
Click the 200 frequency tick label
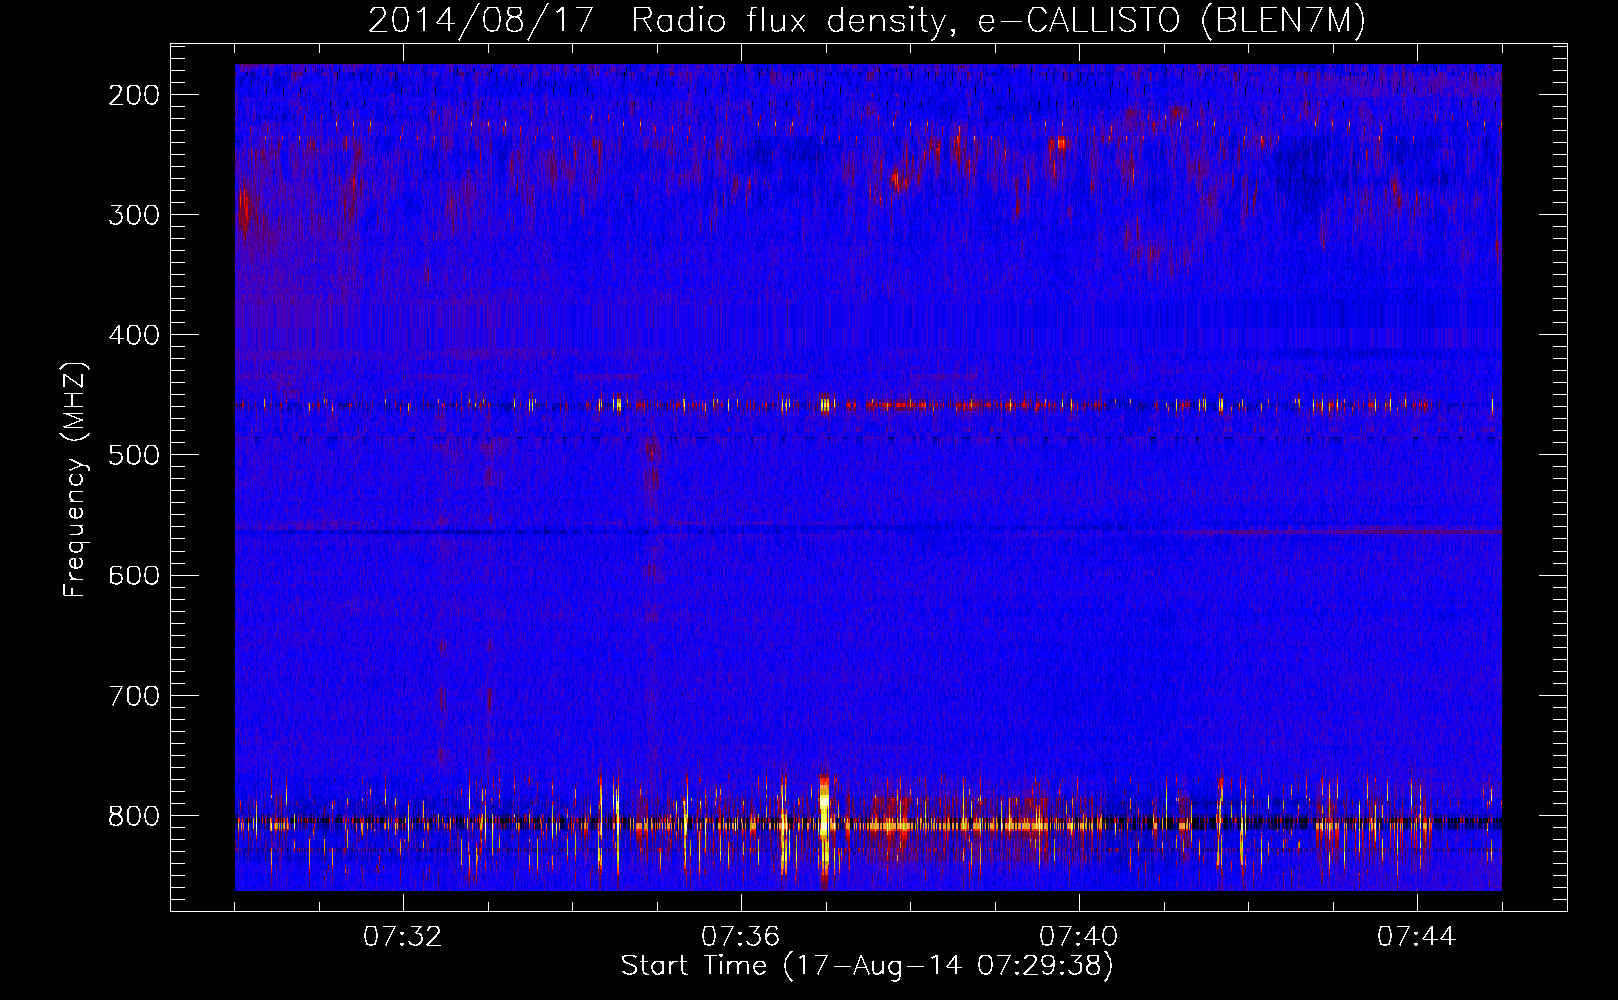click(133, 95)
